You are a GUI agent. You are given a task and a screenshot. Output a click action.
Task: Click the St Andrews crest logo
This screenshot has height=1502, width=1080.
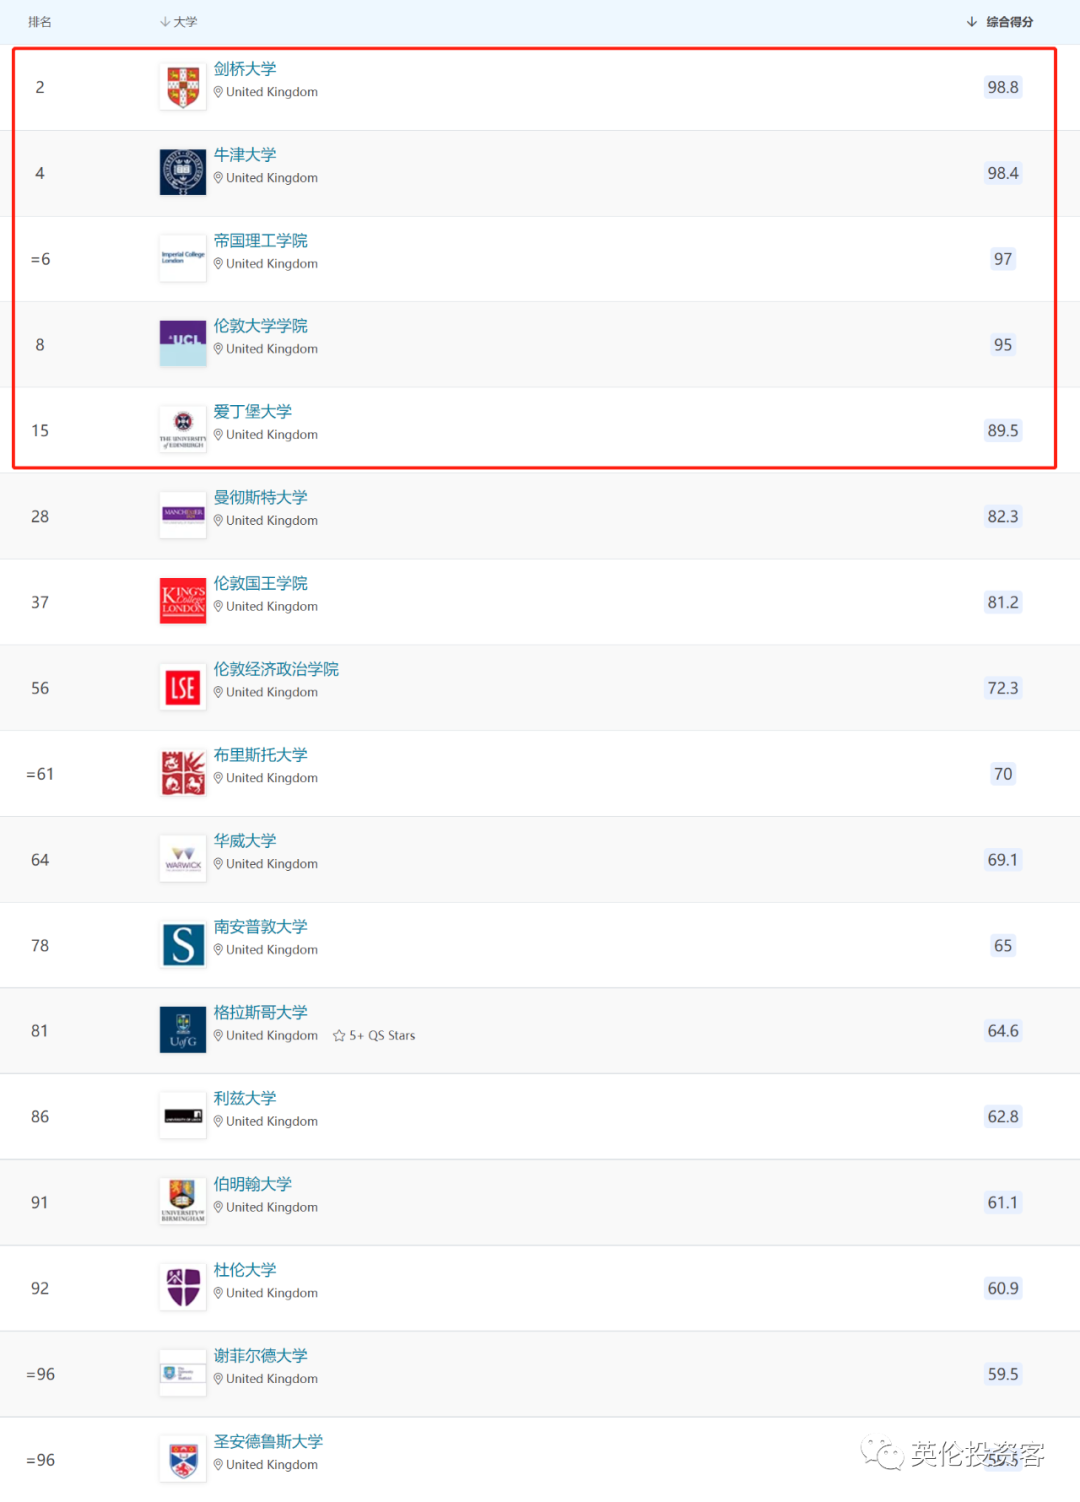click(x=183, y=1460)
